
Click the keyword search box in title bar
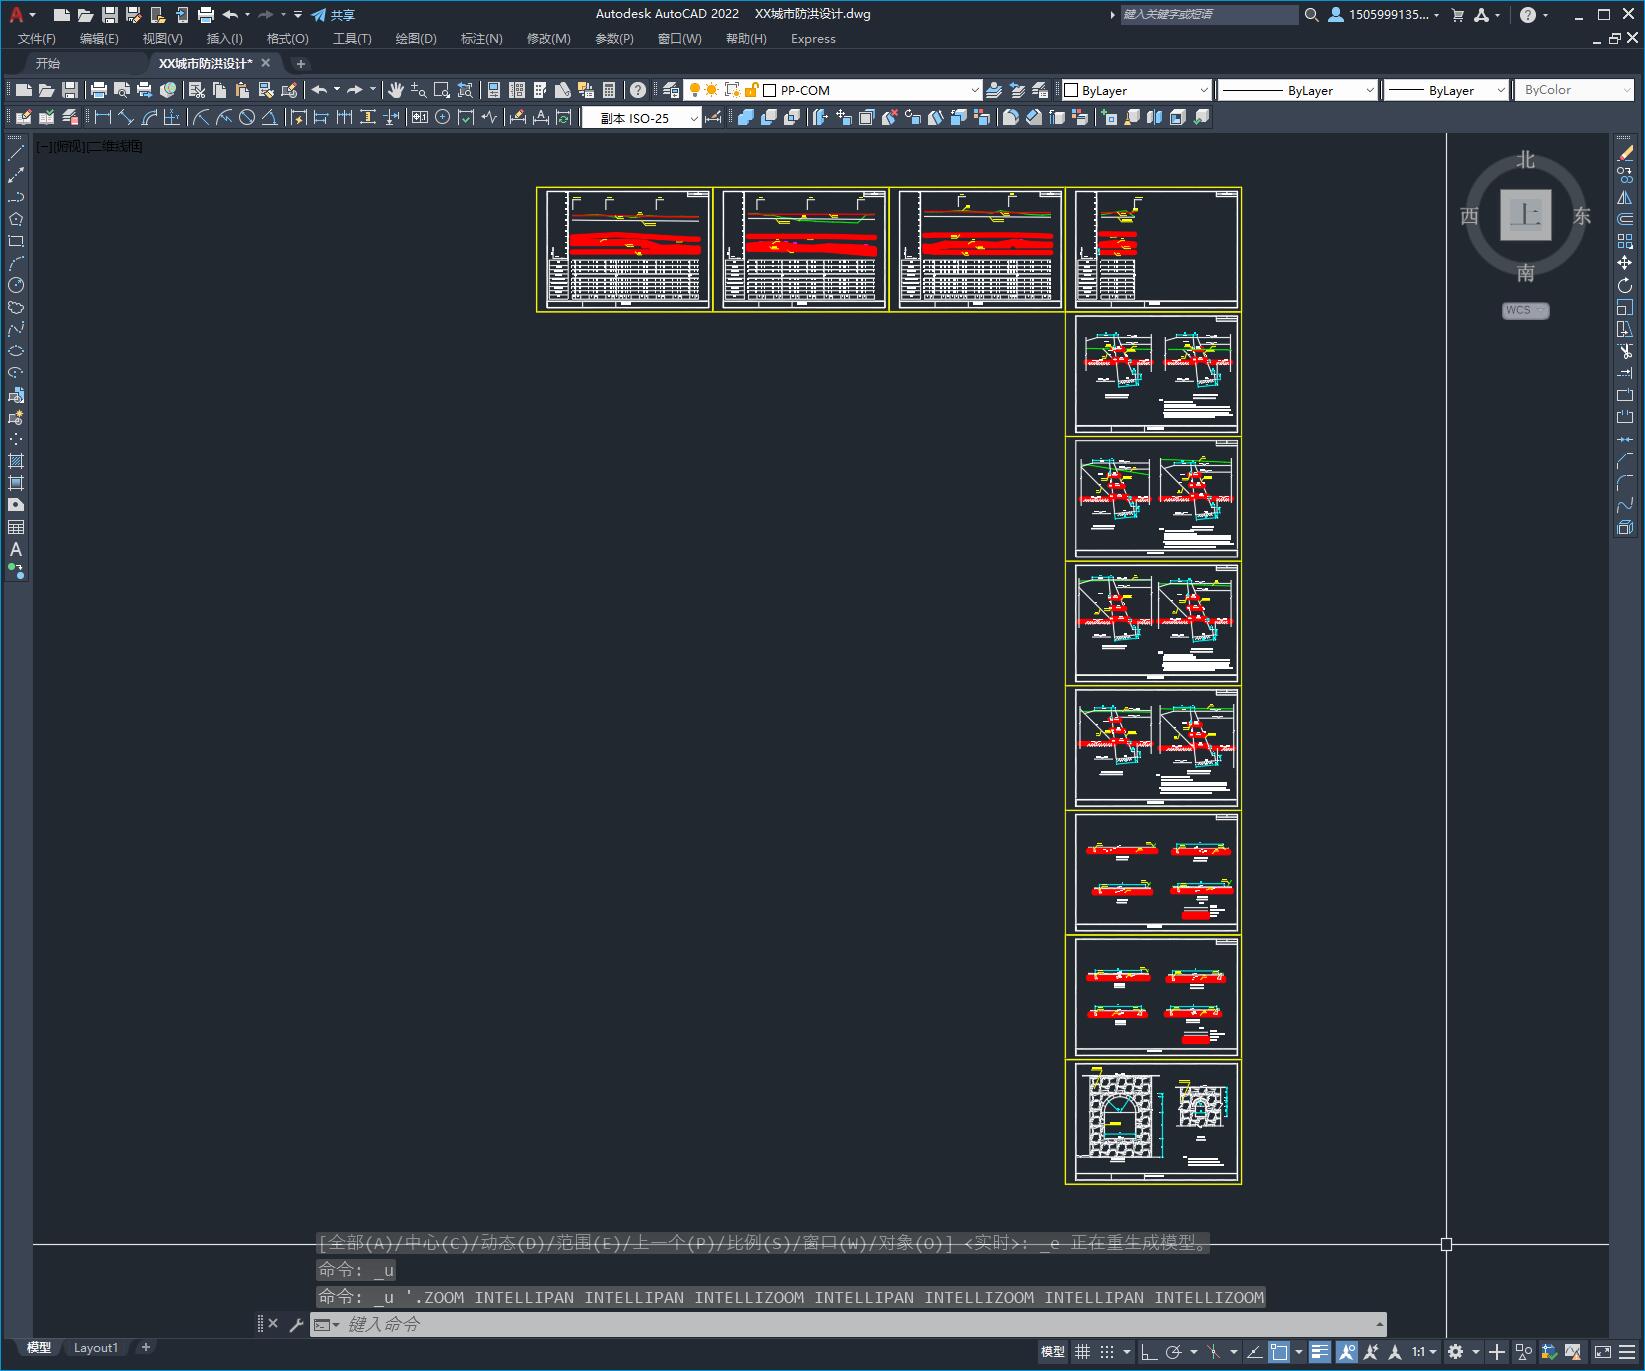pos(1208,14)
